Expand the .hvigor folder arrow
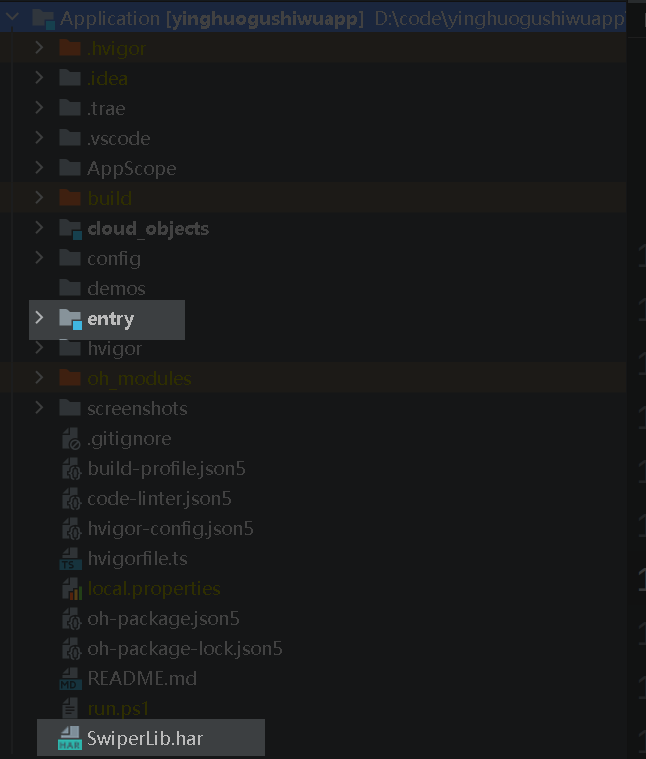 click(39, 48)
